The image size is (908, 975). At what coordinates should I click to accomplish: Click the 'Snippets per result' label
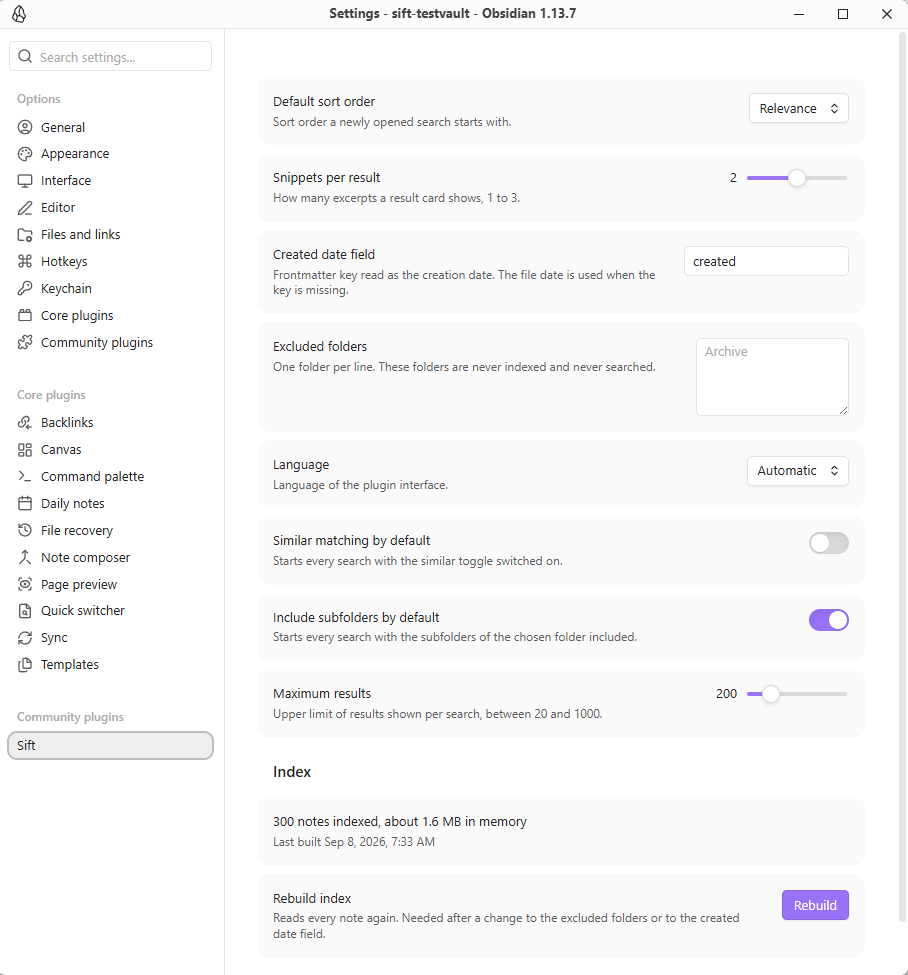coord(327,178)
